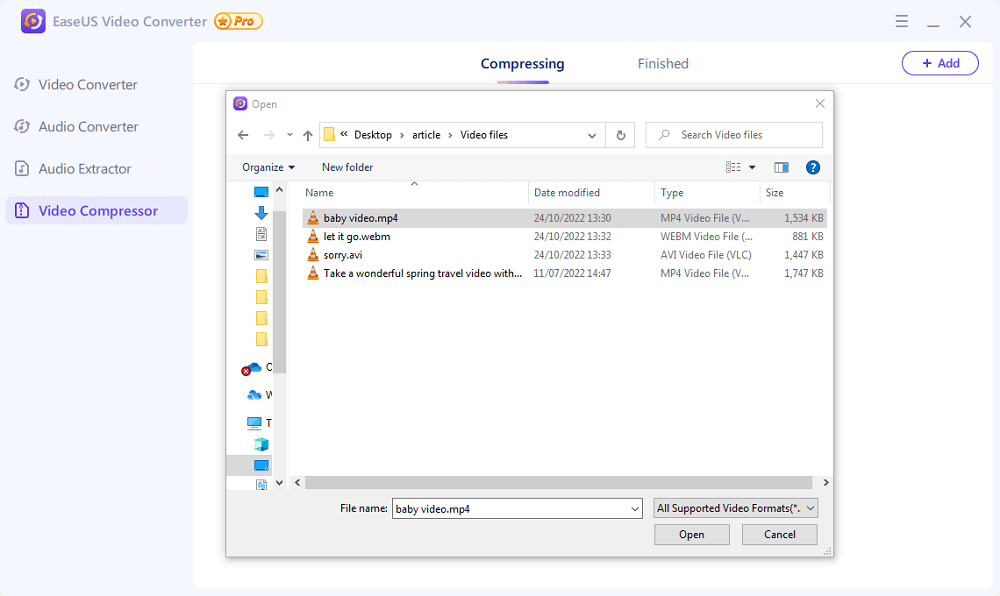The image size is (1000, 596).
Task: Select the Video Converter sidebar item
Action: point(88,85)
